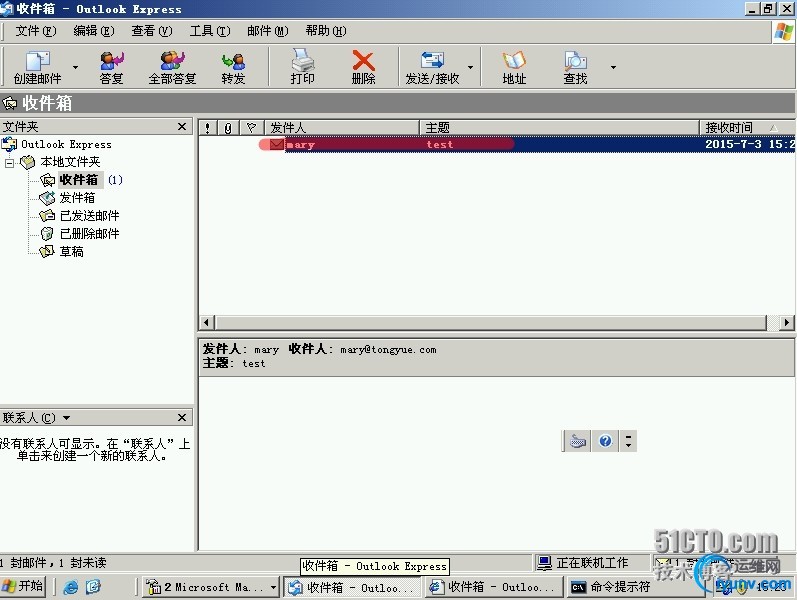797x600 pixels.
Task: Select the 本地文件夹 folder
Action: click(70, 162)
